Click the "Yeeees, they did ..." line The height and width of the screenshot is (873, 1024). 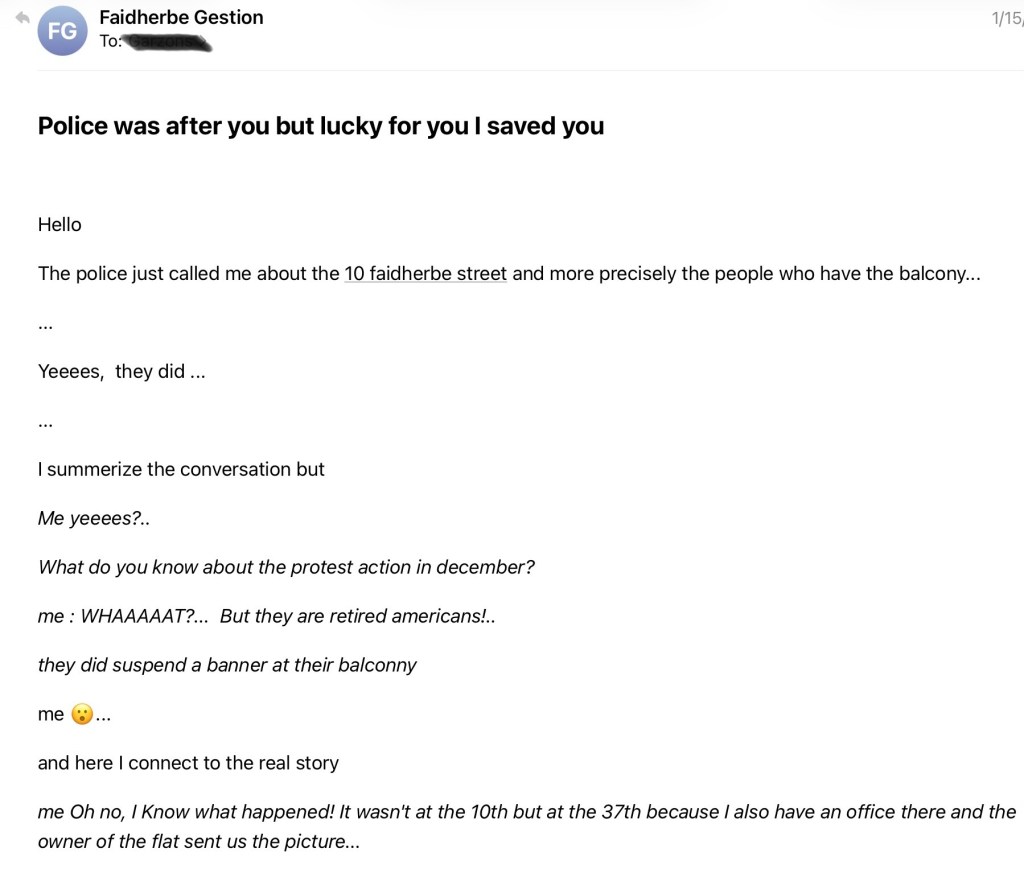[x=121, y=371]
